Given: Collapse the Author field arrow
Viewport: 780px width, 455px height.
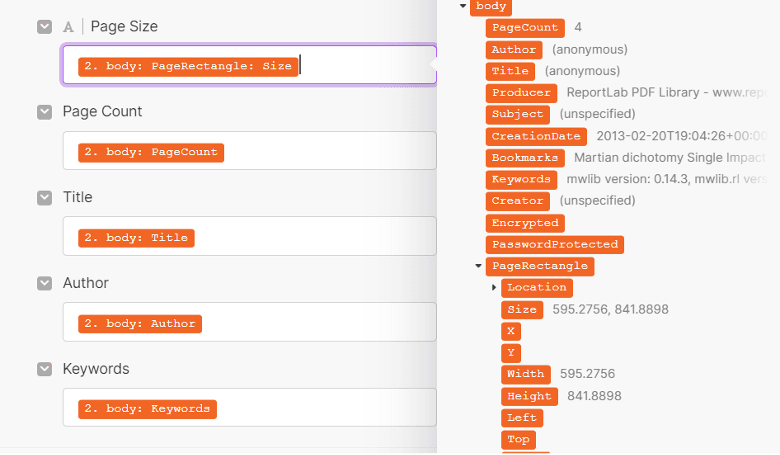Looking at the screenshot, I should click(44, 284).
